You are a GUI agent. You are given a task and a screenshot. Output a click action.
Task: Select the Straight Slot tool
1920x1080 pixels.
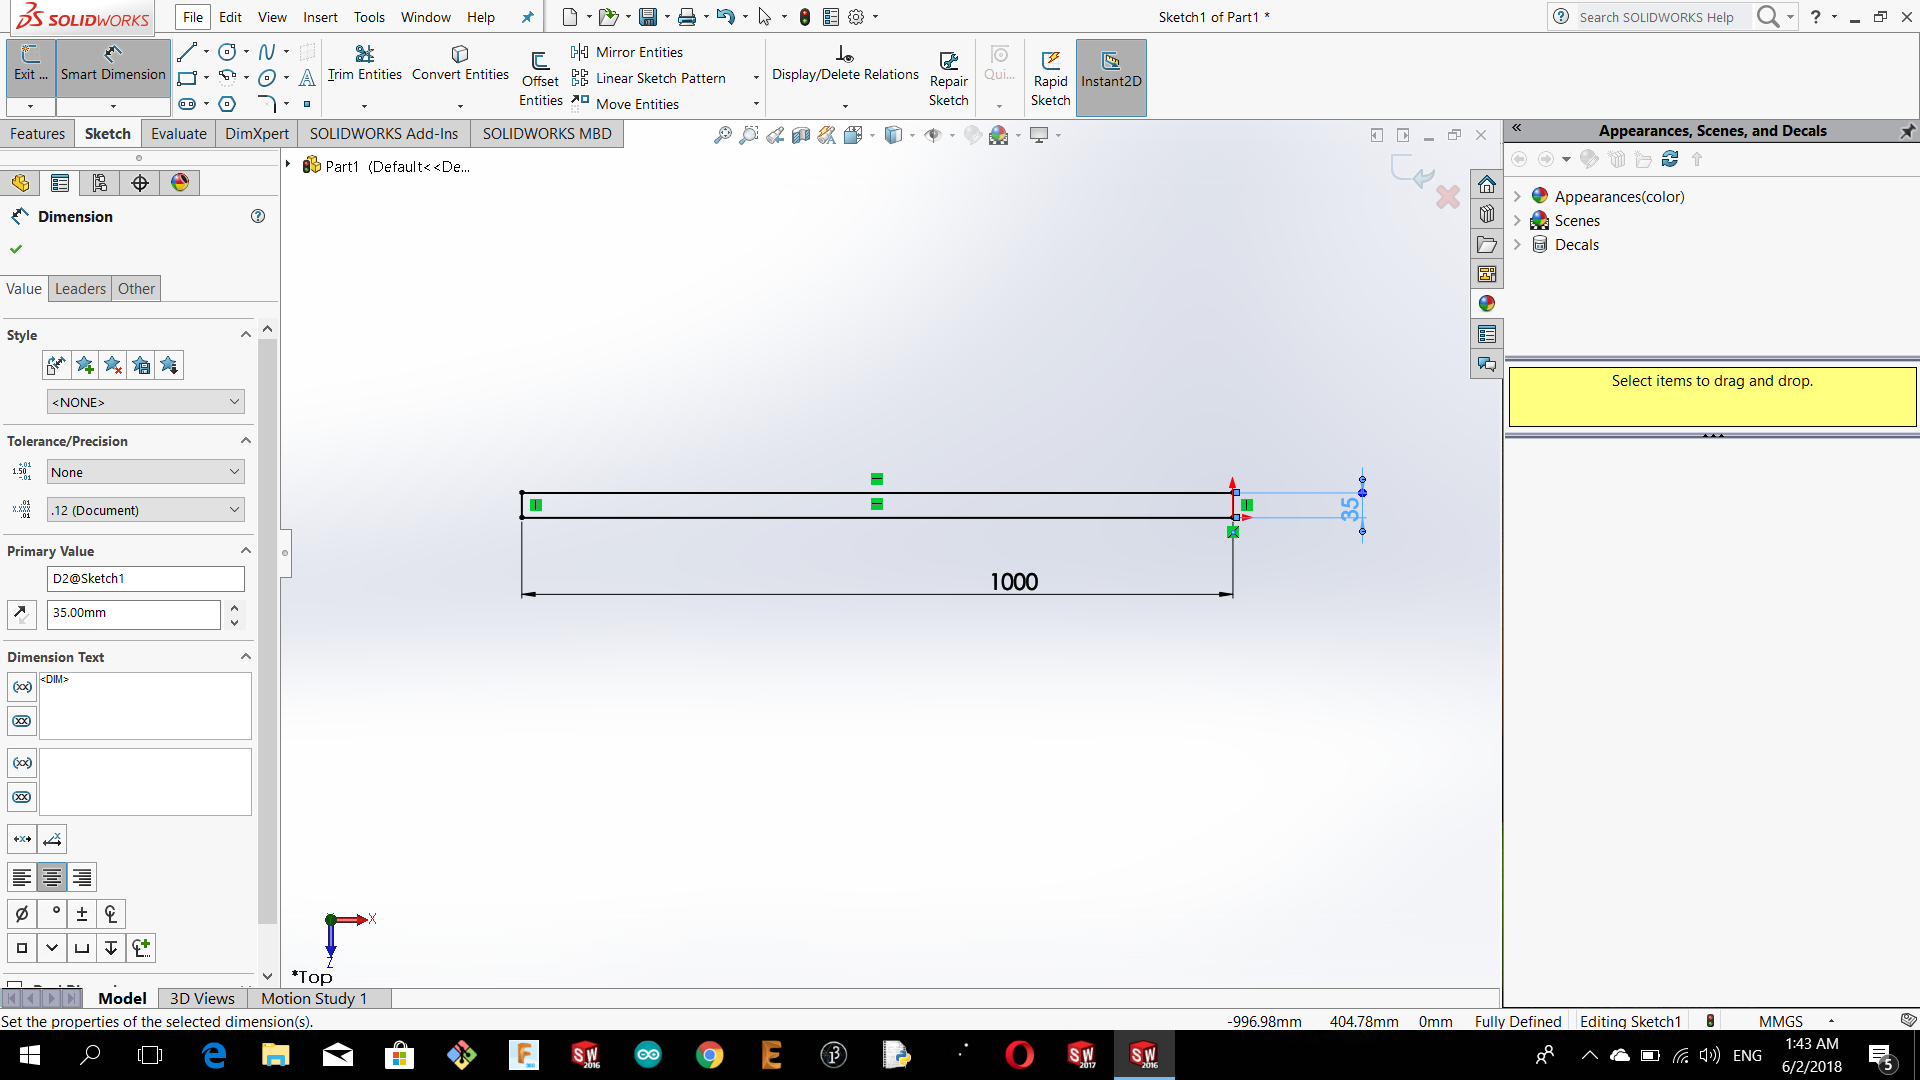coord(187,104)
